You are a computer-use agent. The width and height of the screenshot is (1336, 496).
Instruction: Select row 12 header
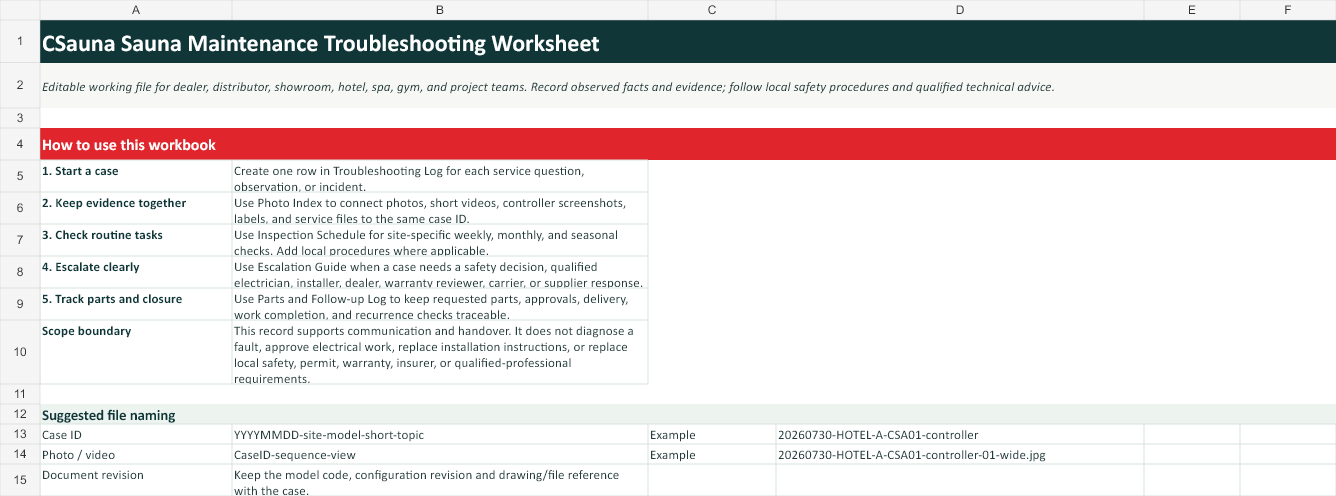20,414
